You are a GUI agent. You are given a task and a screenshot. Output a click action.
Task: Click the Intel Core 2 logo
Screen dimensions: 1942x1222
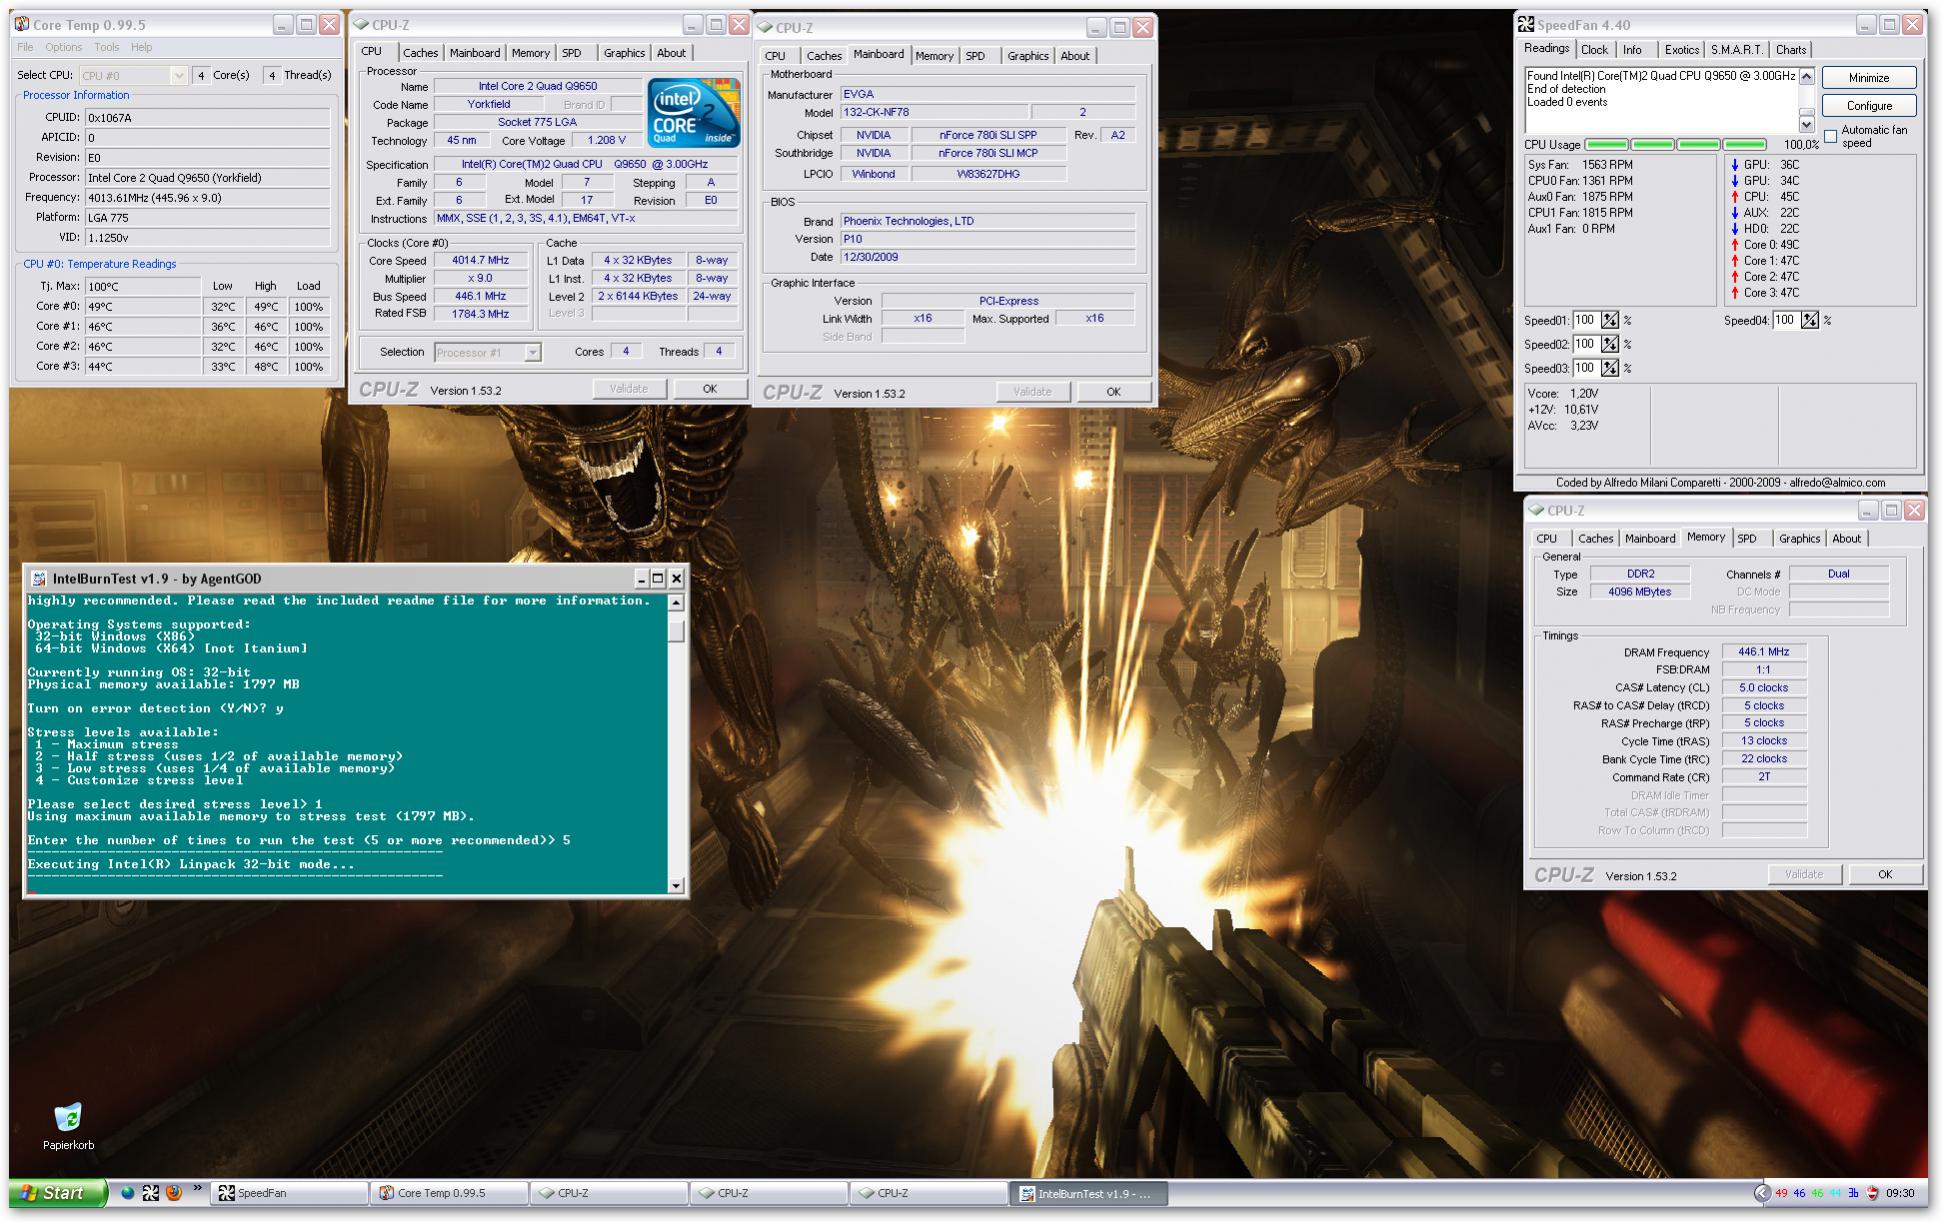click(693, 112)
